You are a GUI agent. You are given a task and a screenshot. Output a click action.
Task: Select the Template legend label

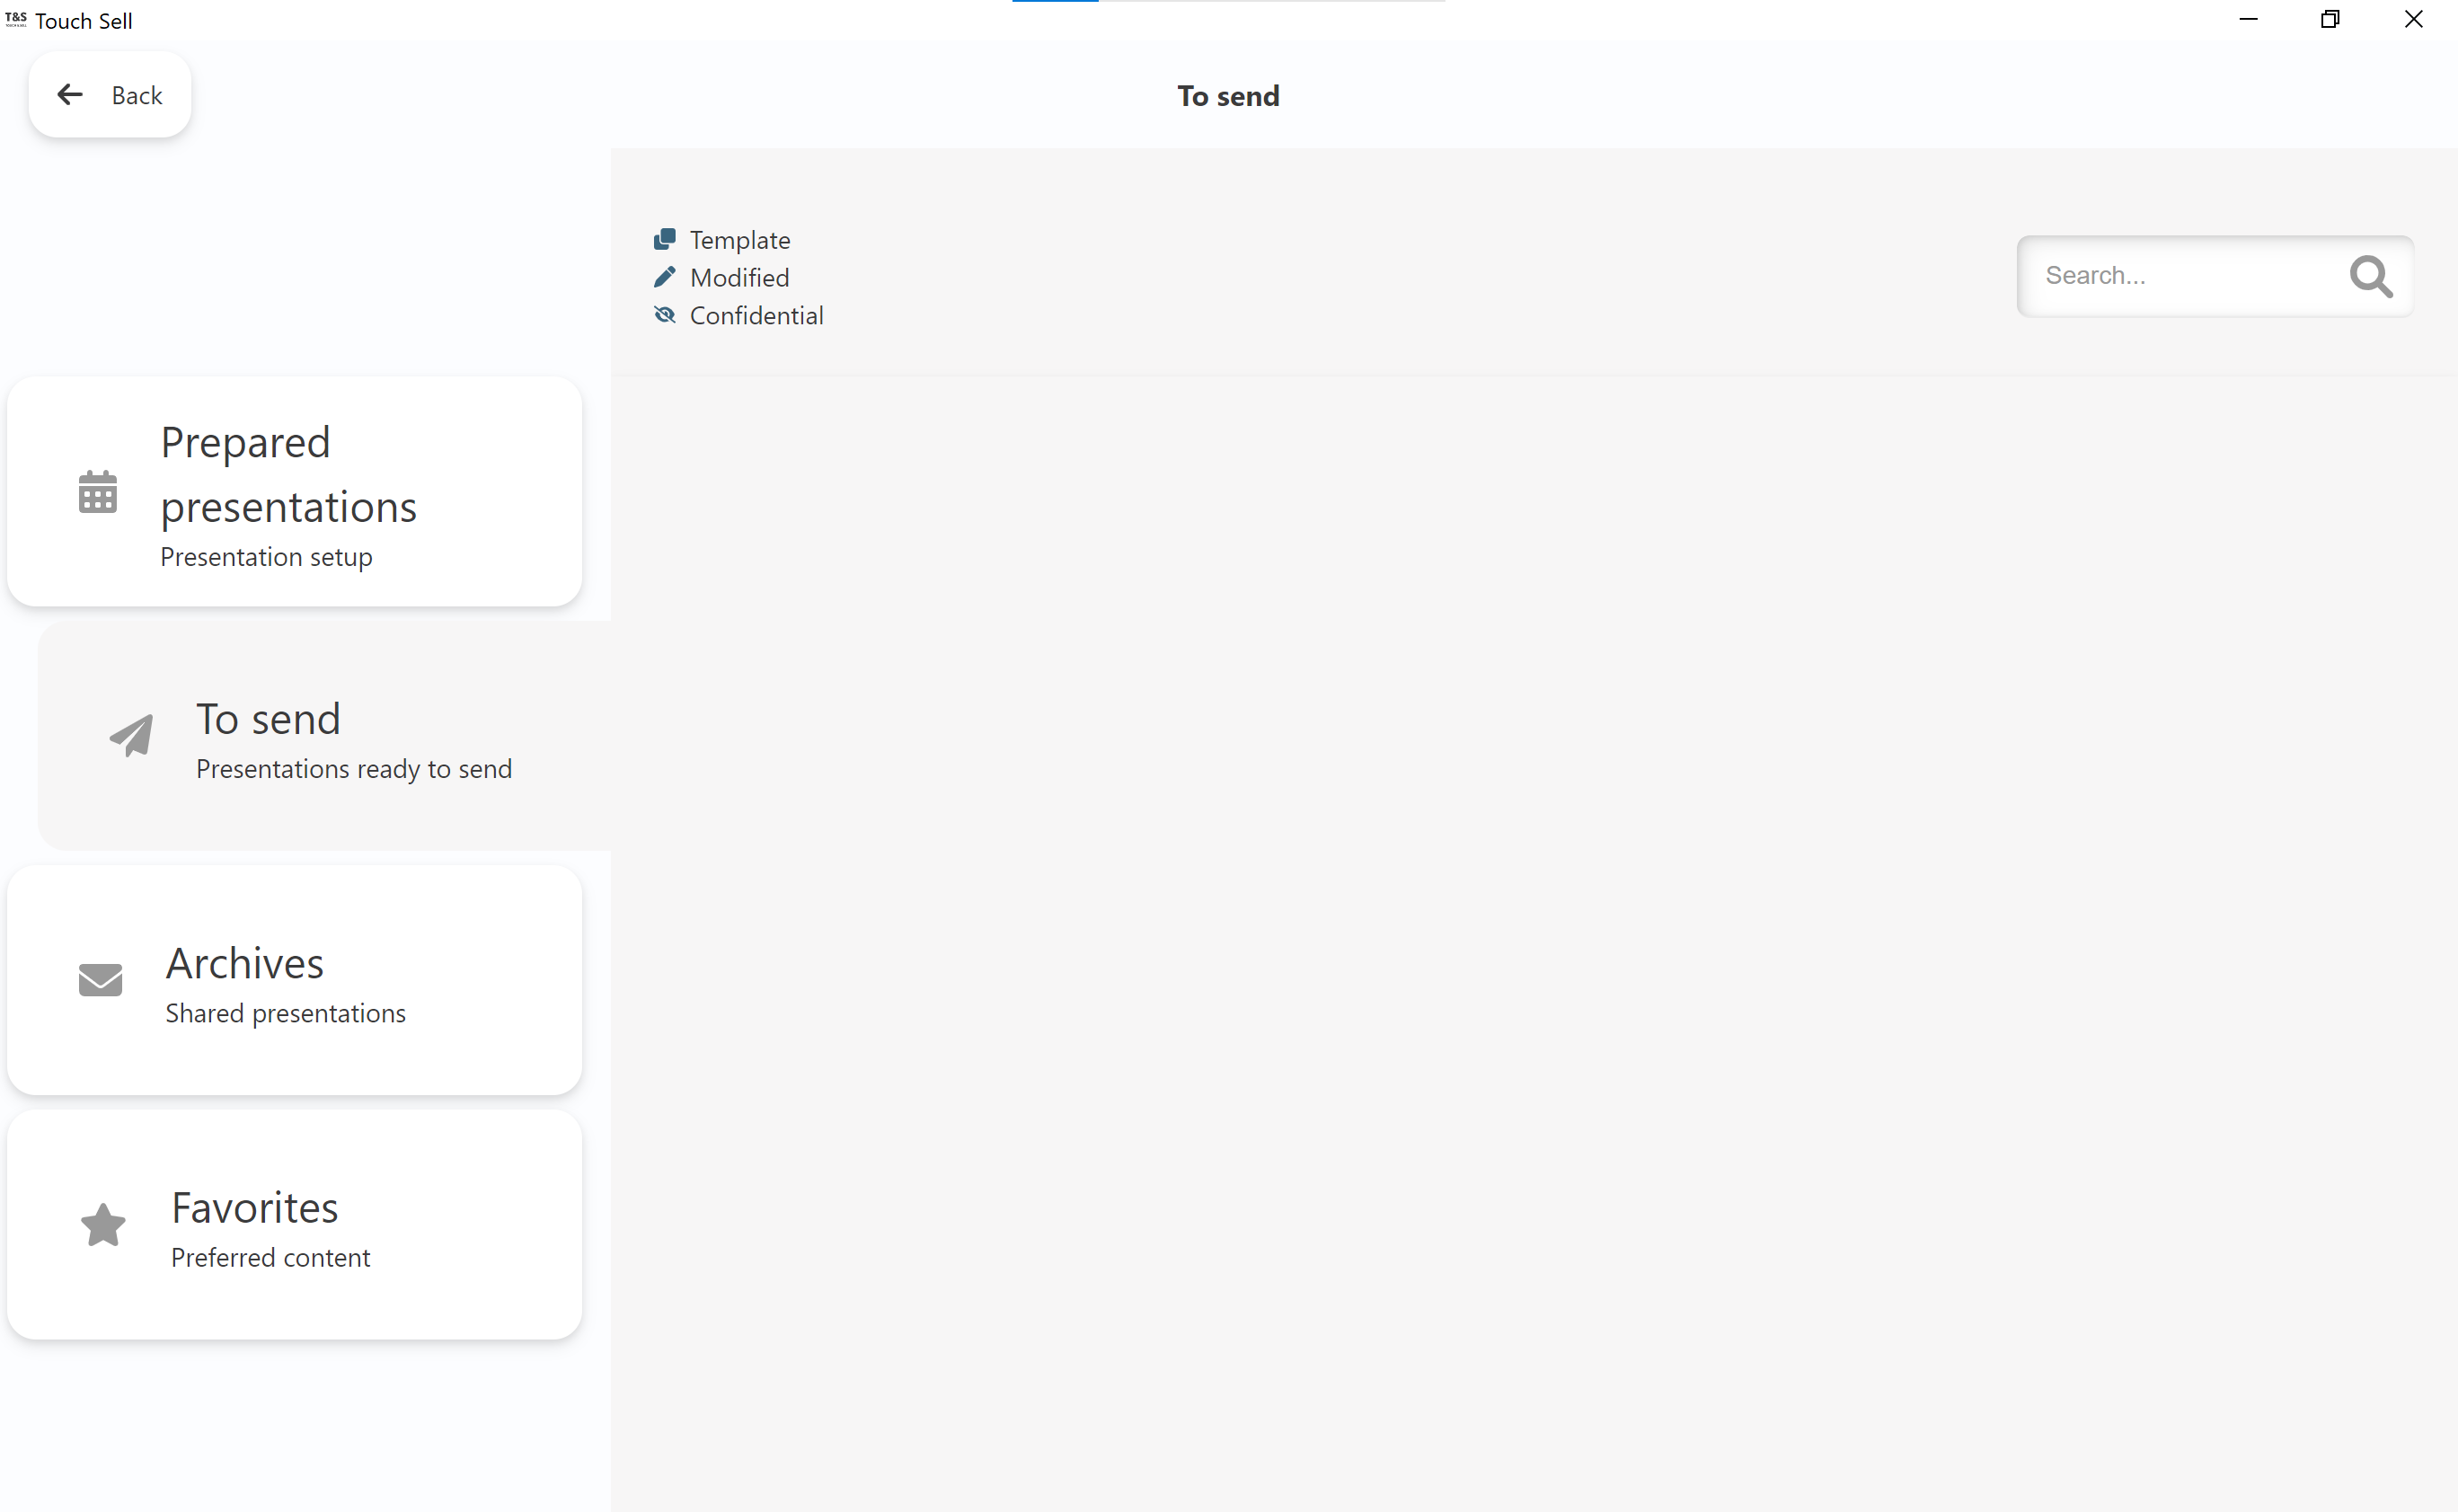pos(740,240)
